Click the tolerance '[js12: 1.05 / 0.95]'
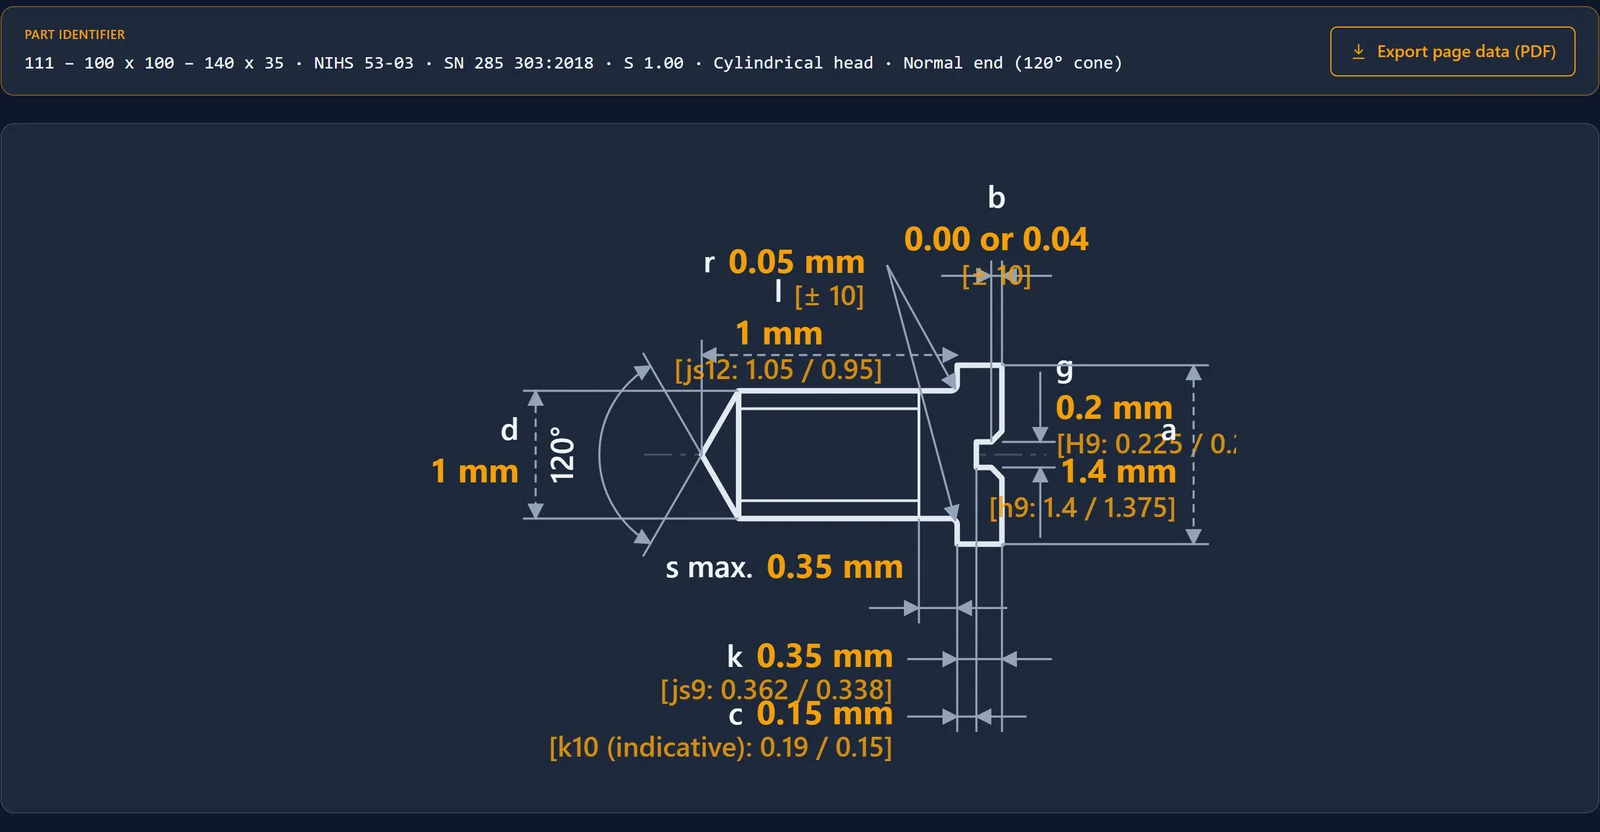Viewport: 1600px width, 832px height. tap(778, 369)
